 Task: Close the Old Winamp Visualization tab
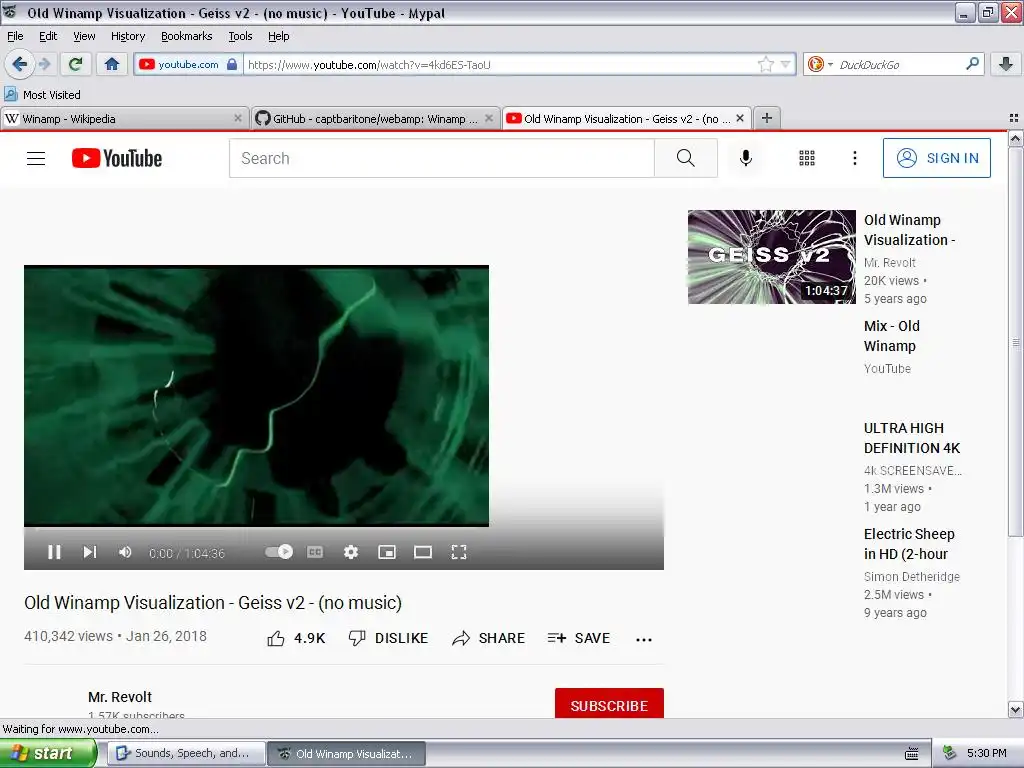[x=740, y=118]
